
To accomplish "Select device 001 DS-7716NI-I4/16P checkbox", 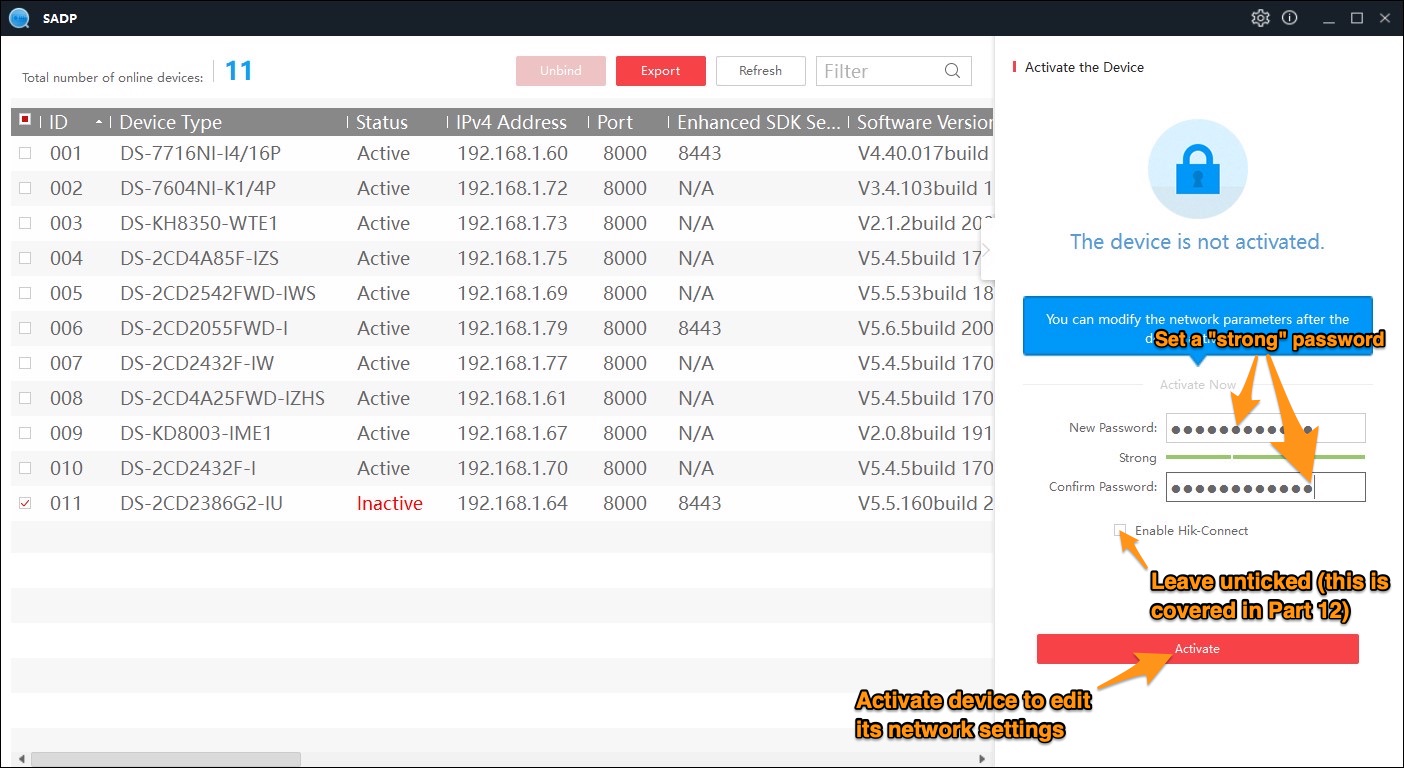I will (x=24, y=153).
